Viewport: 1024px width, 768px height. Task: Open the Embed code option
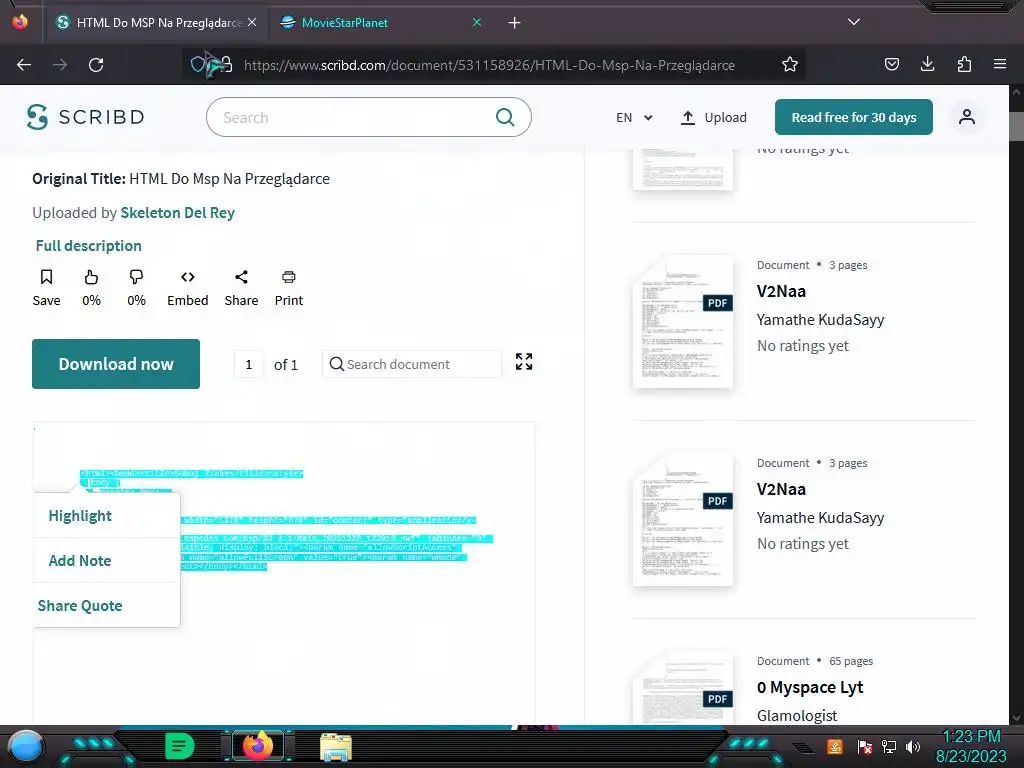[187, 287]
